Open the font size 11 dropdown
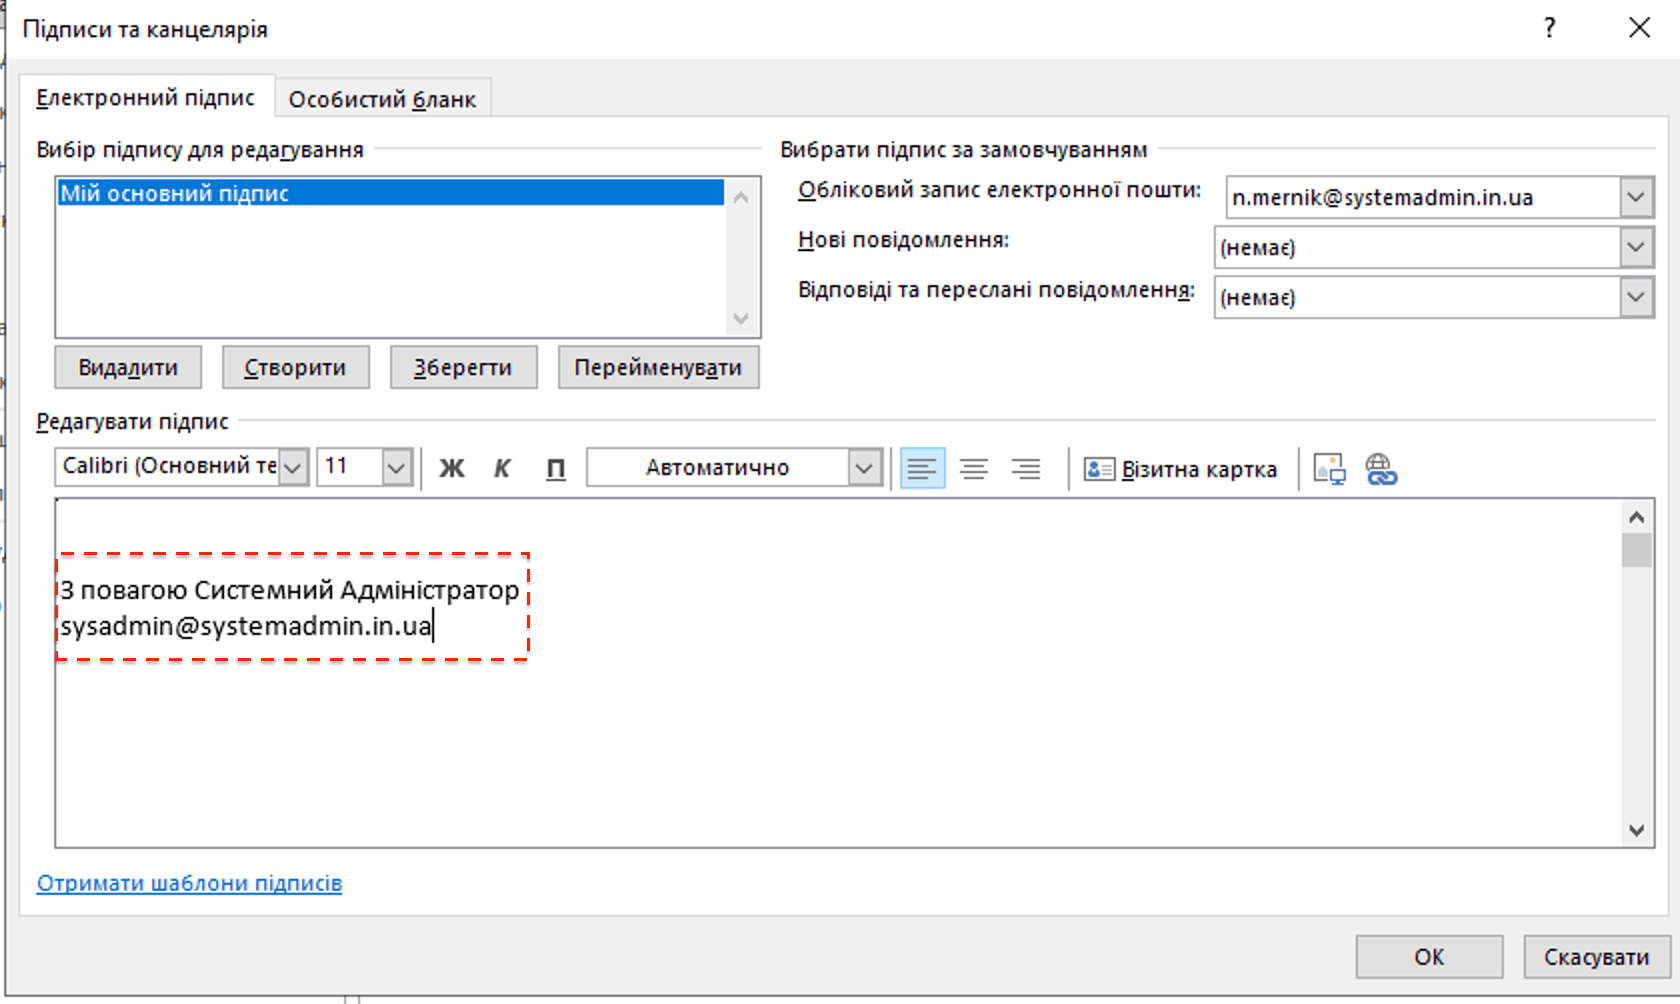Image resolution: width=1680 pixels, height=1004 pixels. tap(397, 468)
